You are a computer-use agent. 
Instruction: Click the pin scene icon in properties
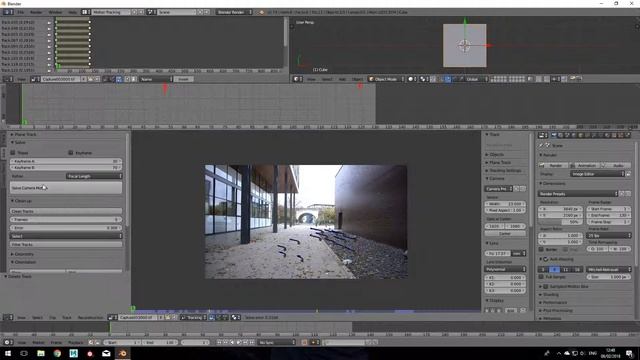[x=541, y=145]
